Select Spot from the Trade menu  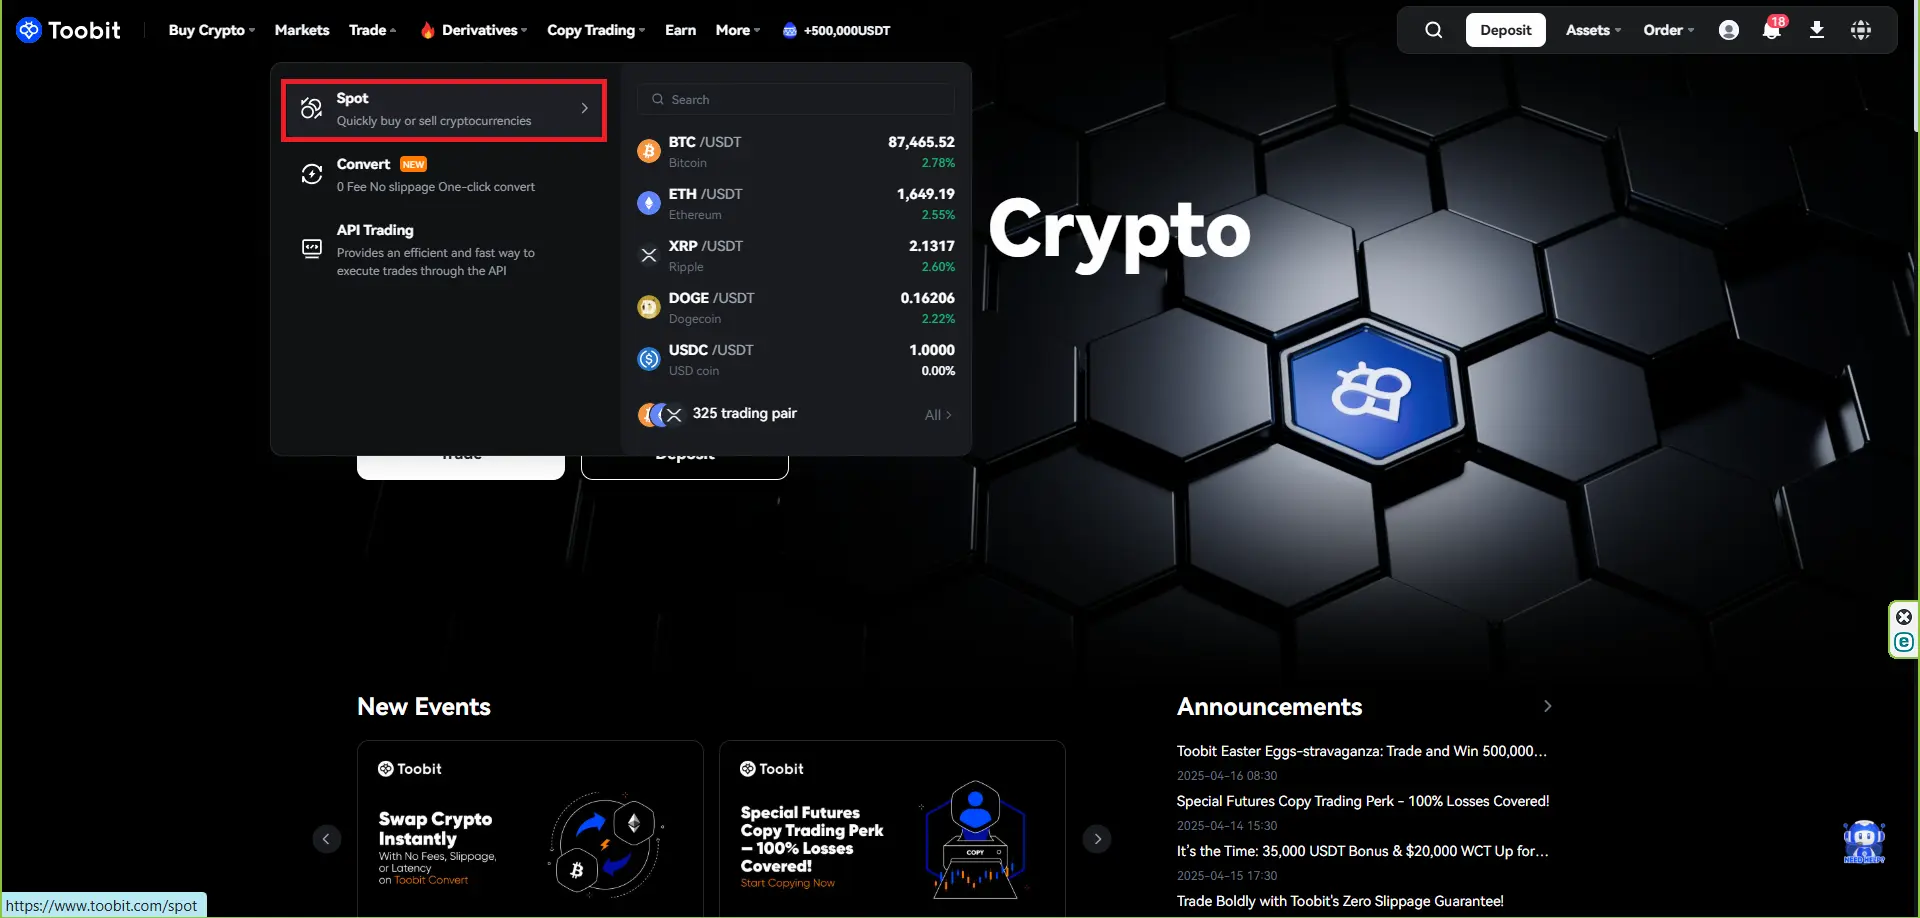click(443, 109)
